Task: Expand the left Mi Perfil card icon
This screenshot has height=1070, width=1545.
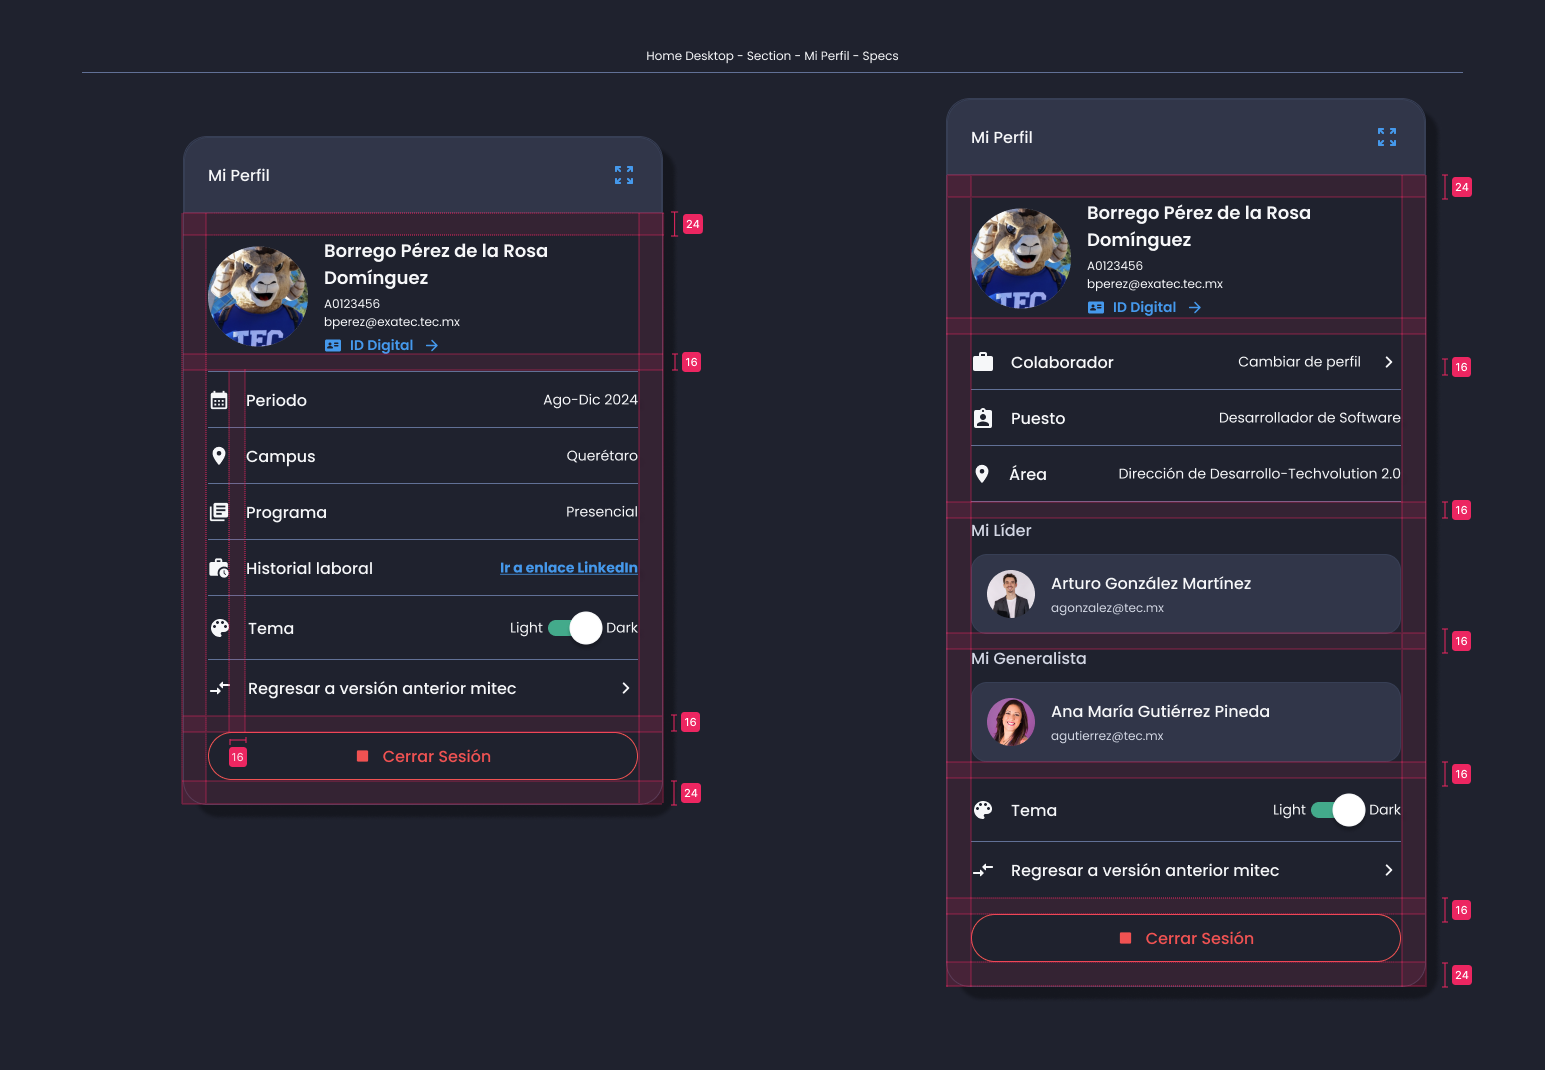Action: 624,175
